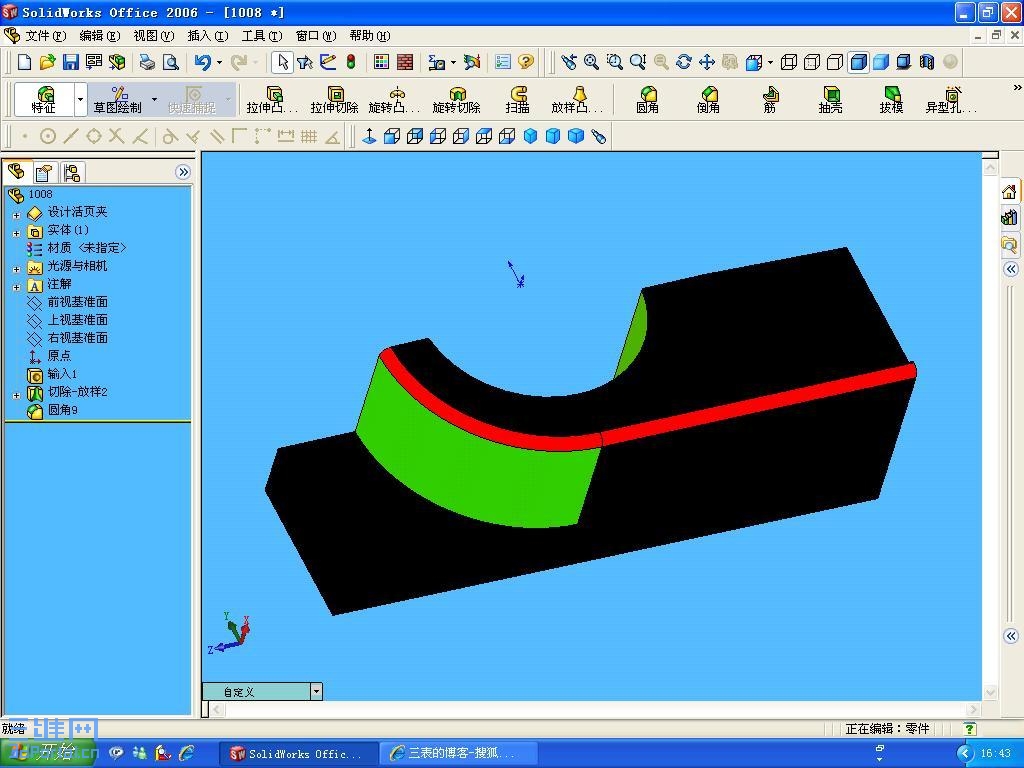Image resolution: width=1024 pixels, height=768 pixels.
Task: Switch to Wireframe display mode
Action: point(789,62)
